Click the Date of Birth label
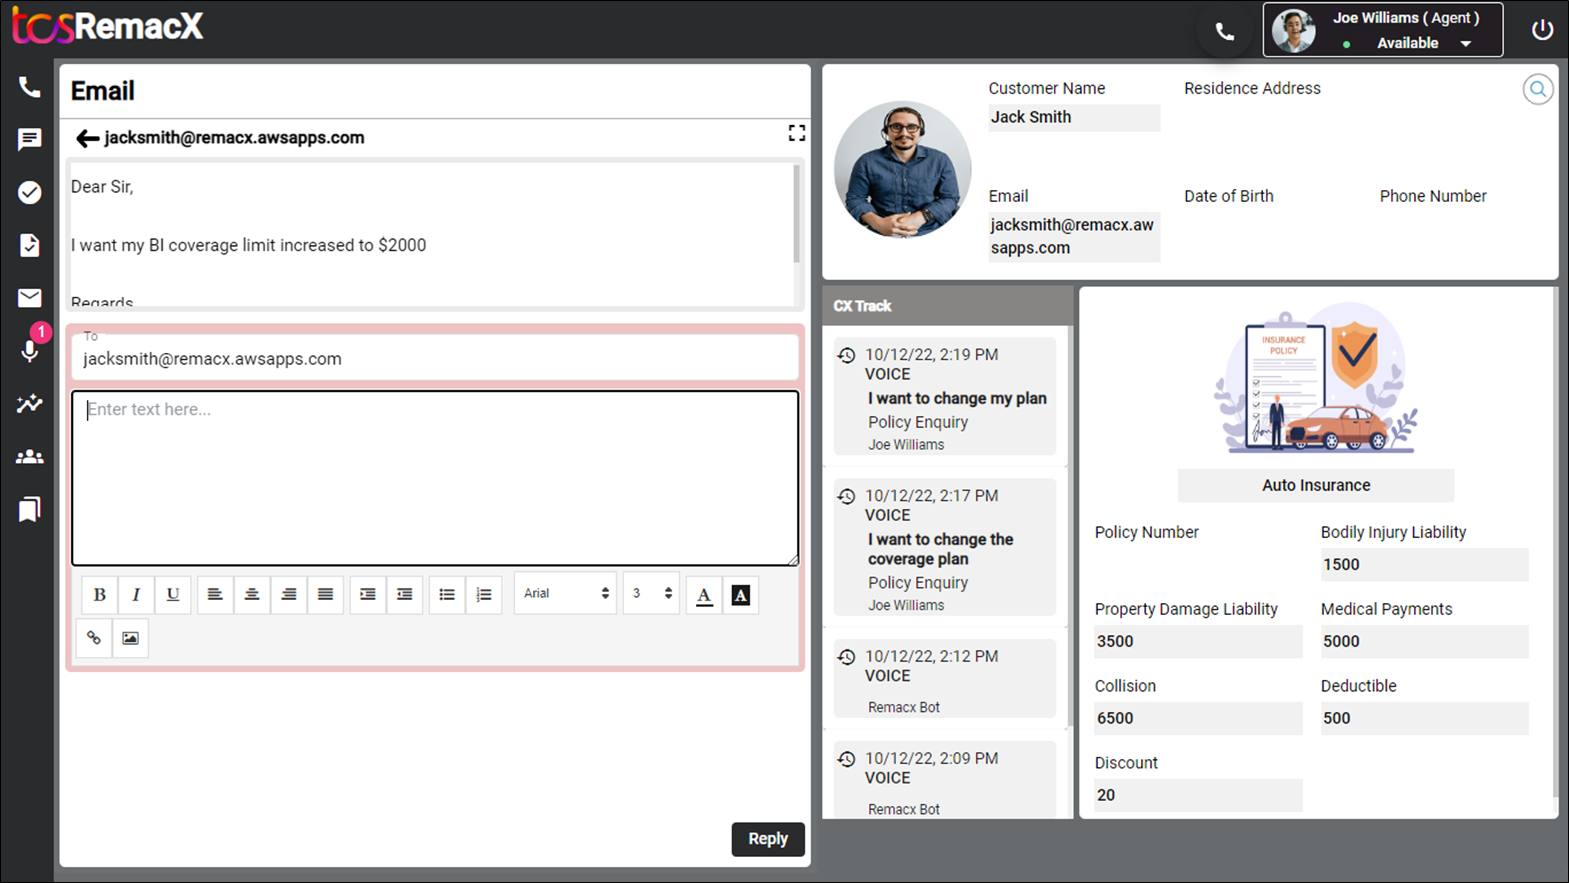This screenshot has height=883, width=1569. coord(1229,196)
